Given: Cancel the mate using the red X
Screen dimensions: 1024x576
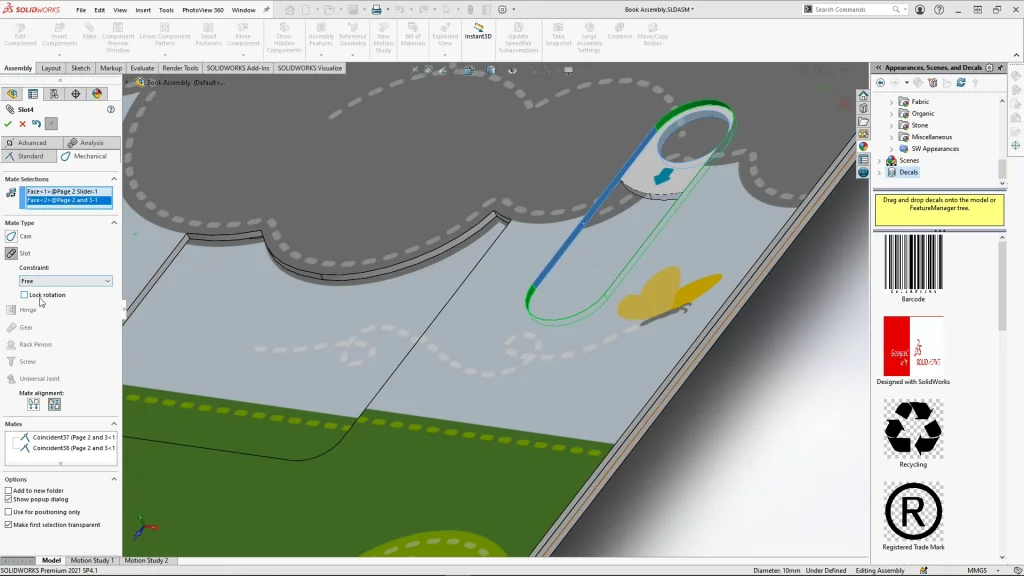Looking at the screenshot, I should [x=22, y=124].
